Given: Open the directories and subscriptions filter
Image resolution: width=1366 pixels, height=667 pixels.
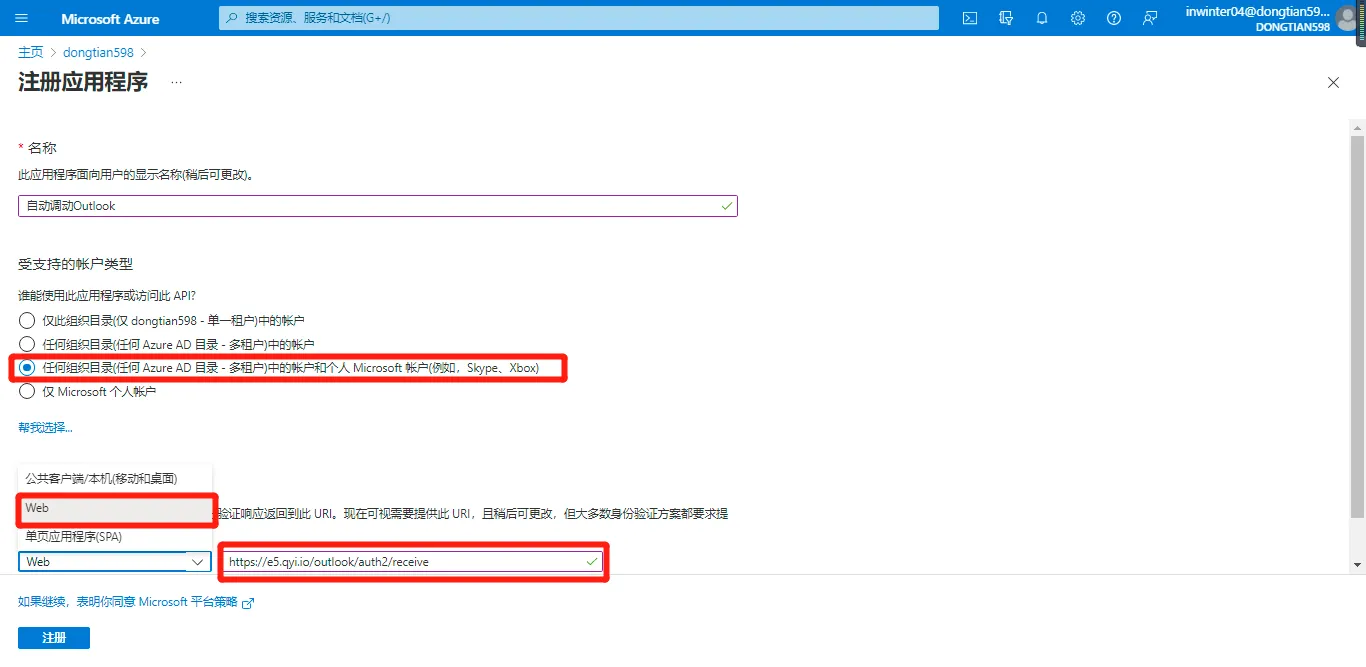Looking at the screenshot, I should tap(1006, 18).
